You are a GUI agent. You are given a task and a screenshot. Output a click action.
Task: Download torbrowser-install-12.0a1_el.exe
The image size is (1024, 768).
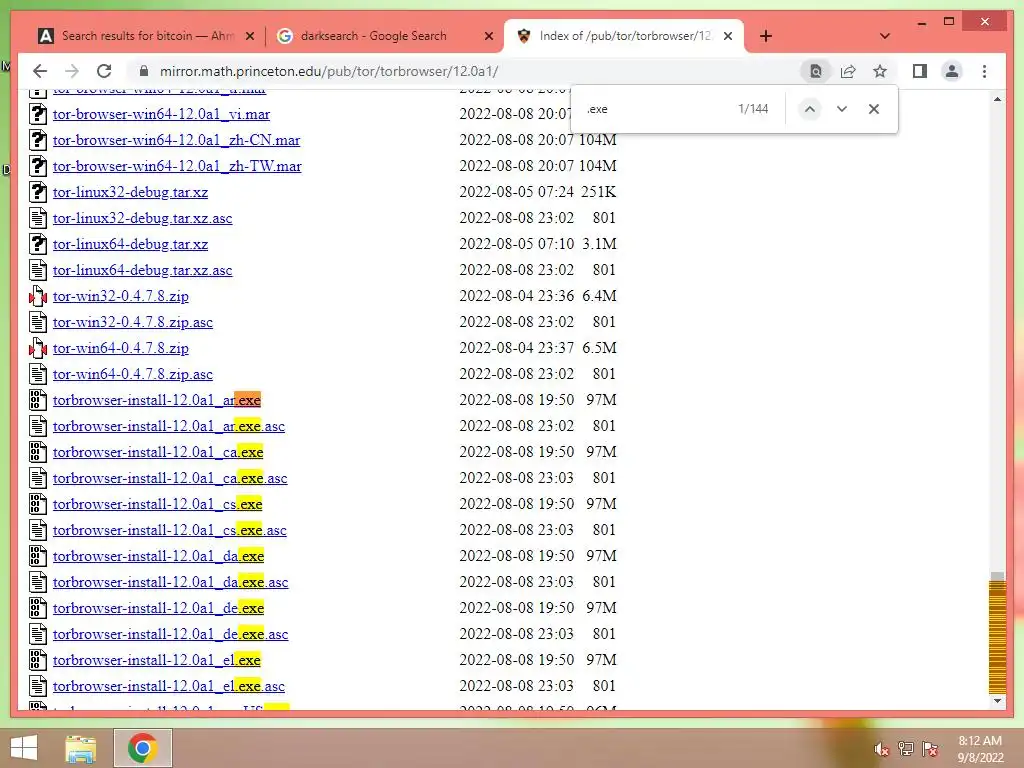click(x=157, y=661)
